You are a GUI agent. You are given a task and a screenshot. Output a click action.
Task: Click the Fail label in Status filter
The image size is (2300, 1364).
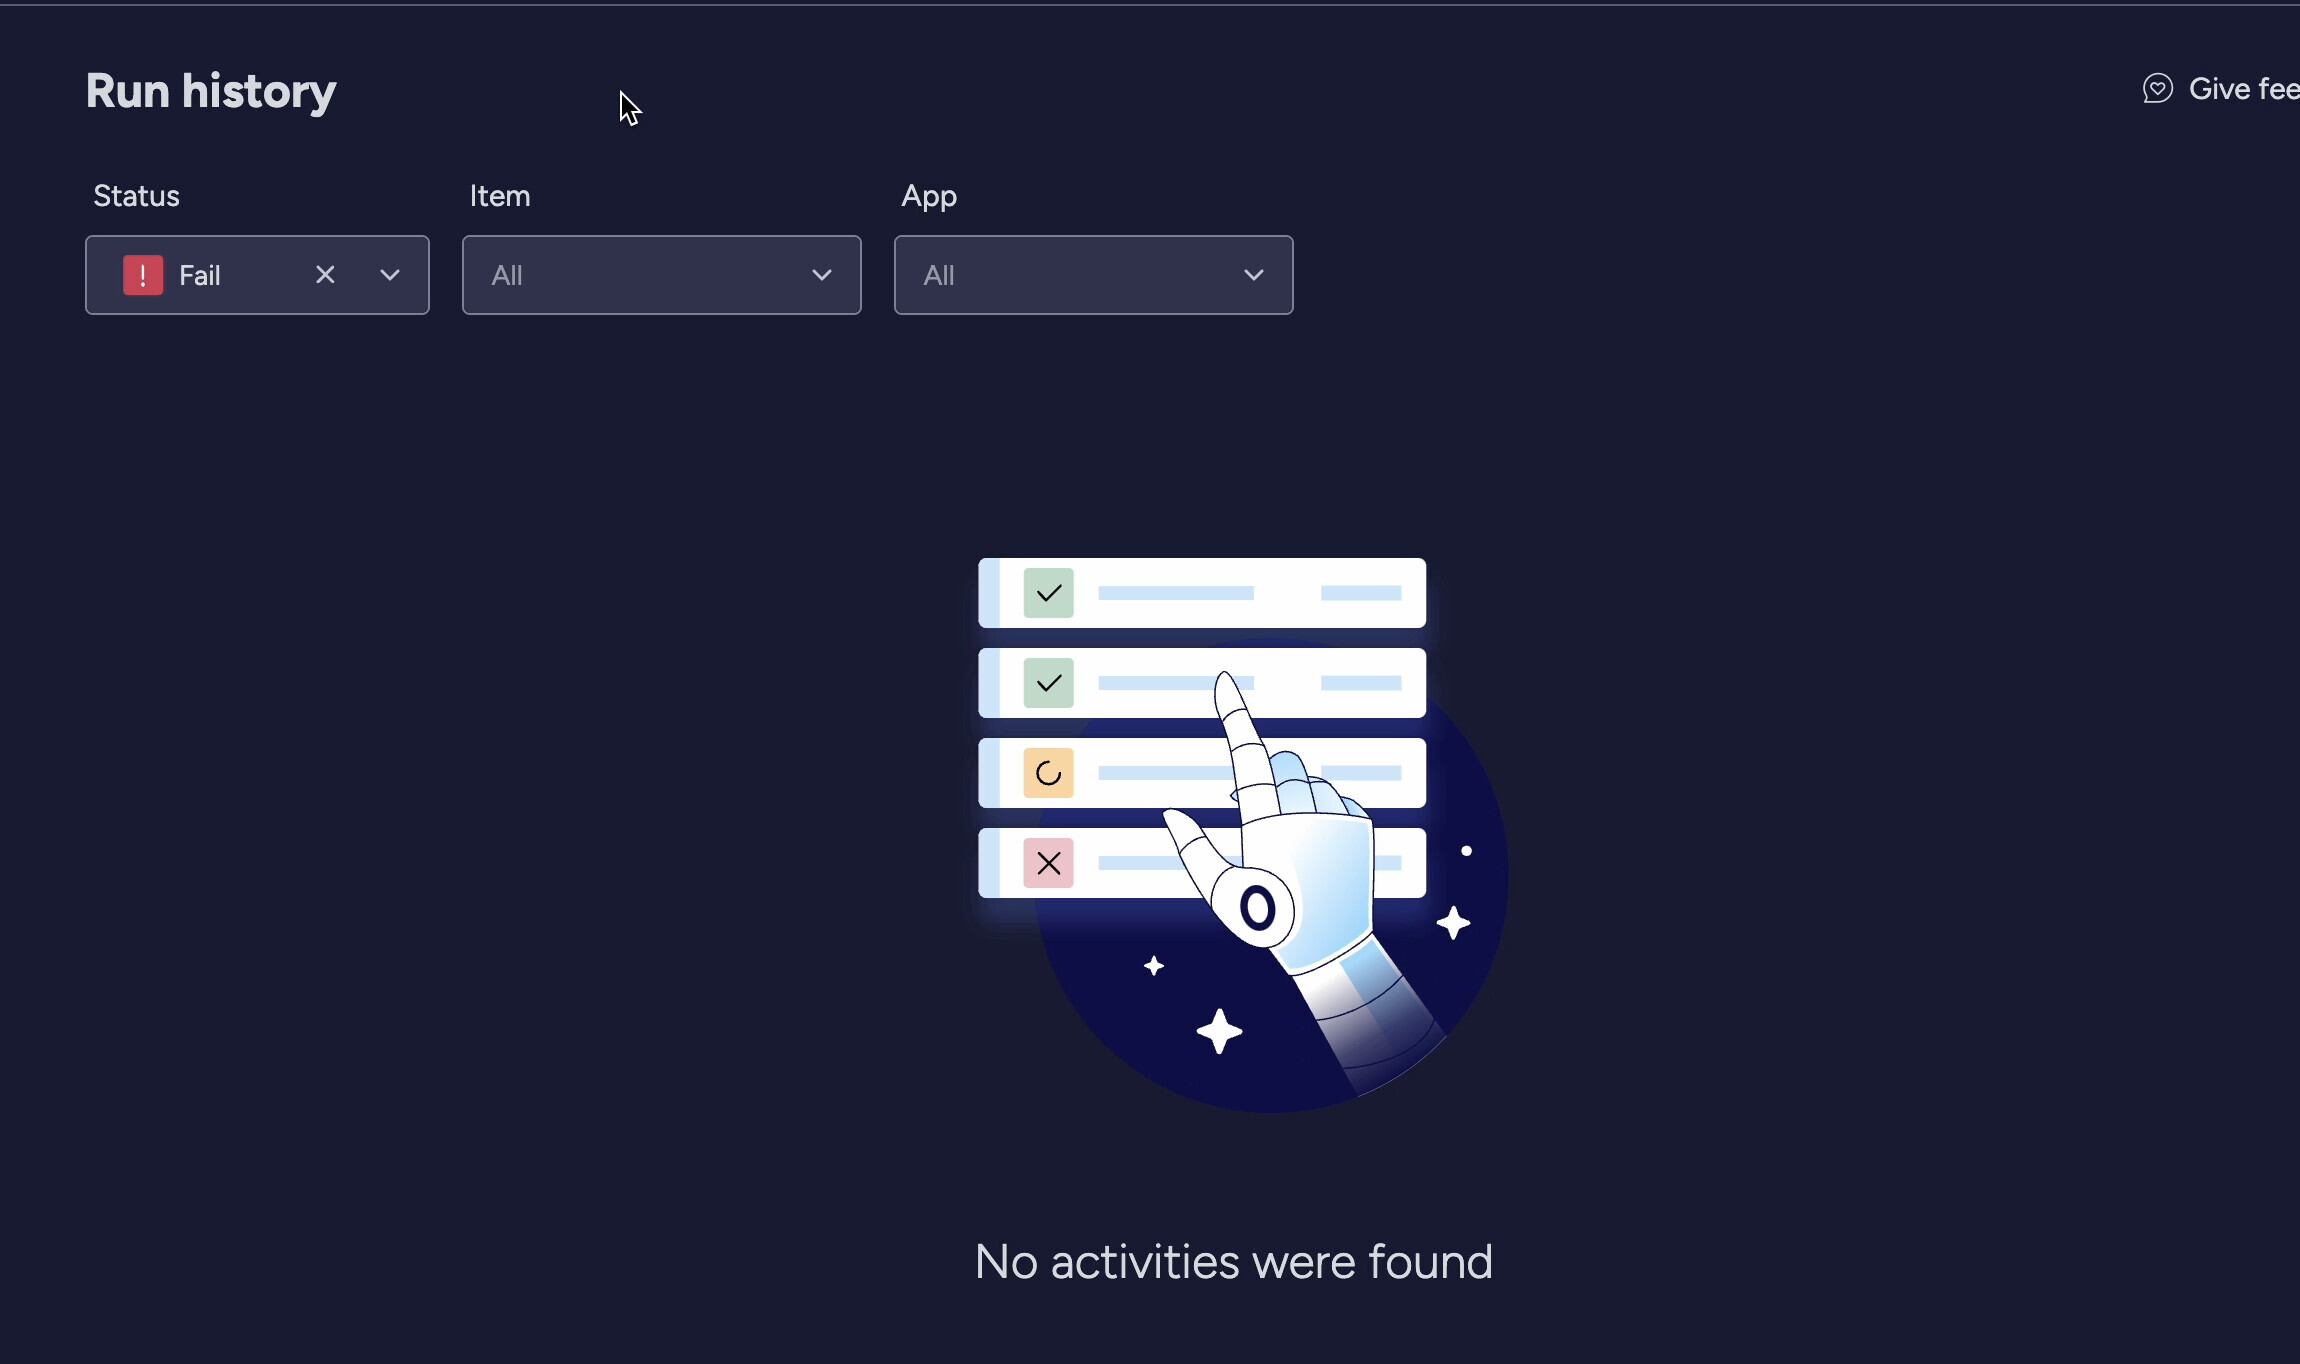(x=199, y=275)
